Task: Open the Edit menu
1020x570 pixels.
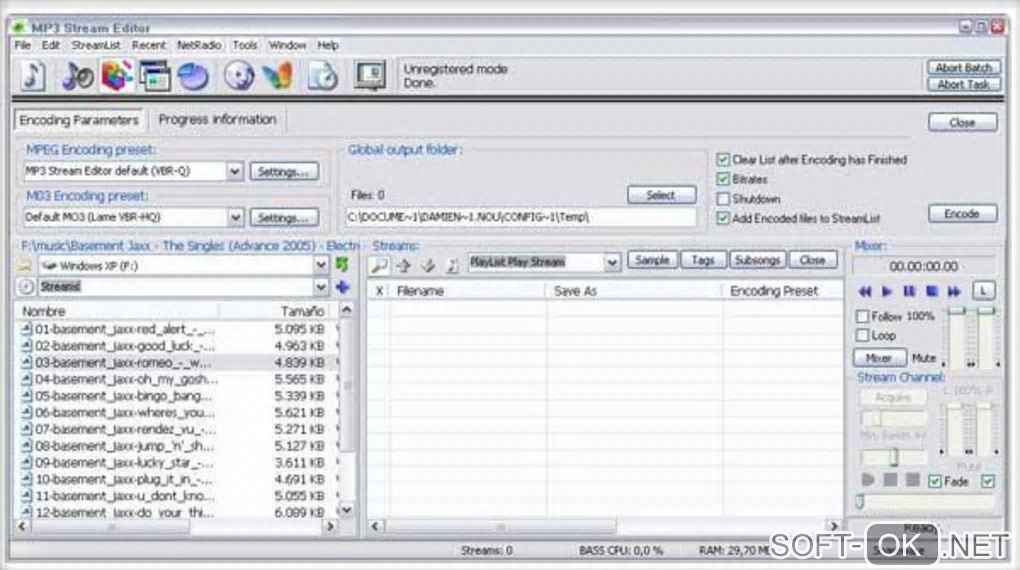Action: click(51, 45)
